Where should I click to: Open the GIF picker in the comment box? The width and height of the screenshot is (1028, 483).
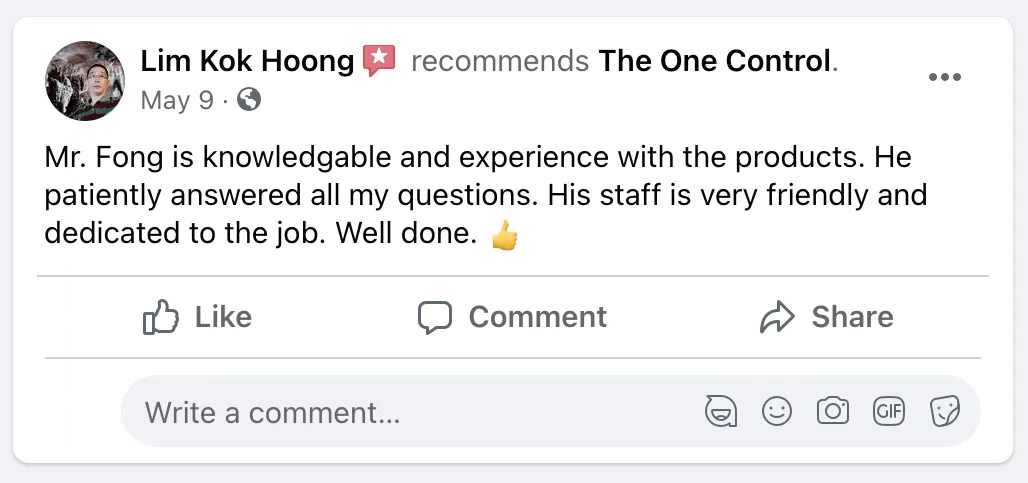[x=889, y=411]
